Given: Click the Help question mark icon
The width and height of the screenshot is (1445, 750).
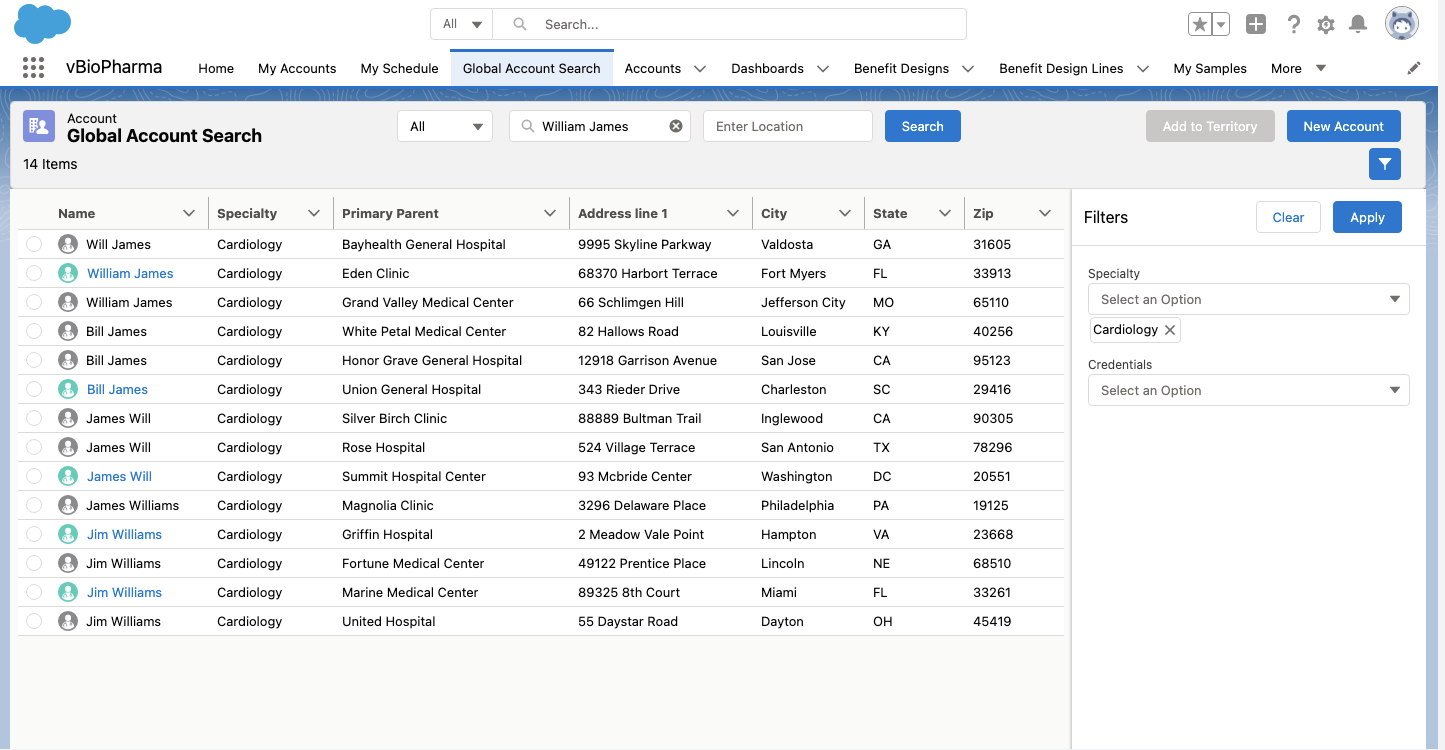Looking at the screenshot, I should (1293, 25).
